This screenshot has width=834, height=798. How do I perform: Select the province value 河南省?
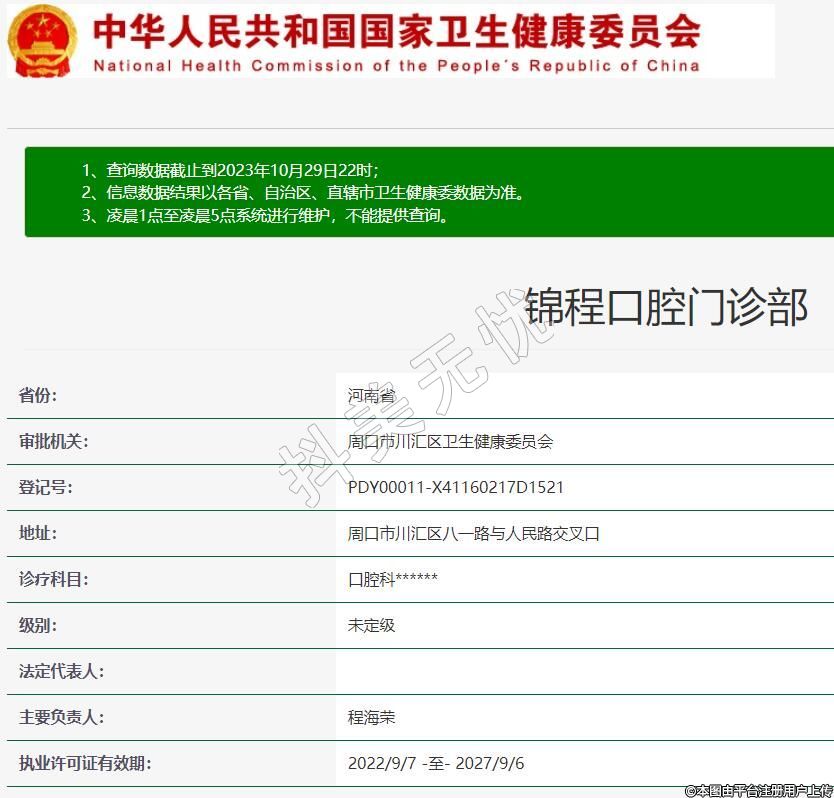pos(372,396)
